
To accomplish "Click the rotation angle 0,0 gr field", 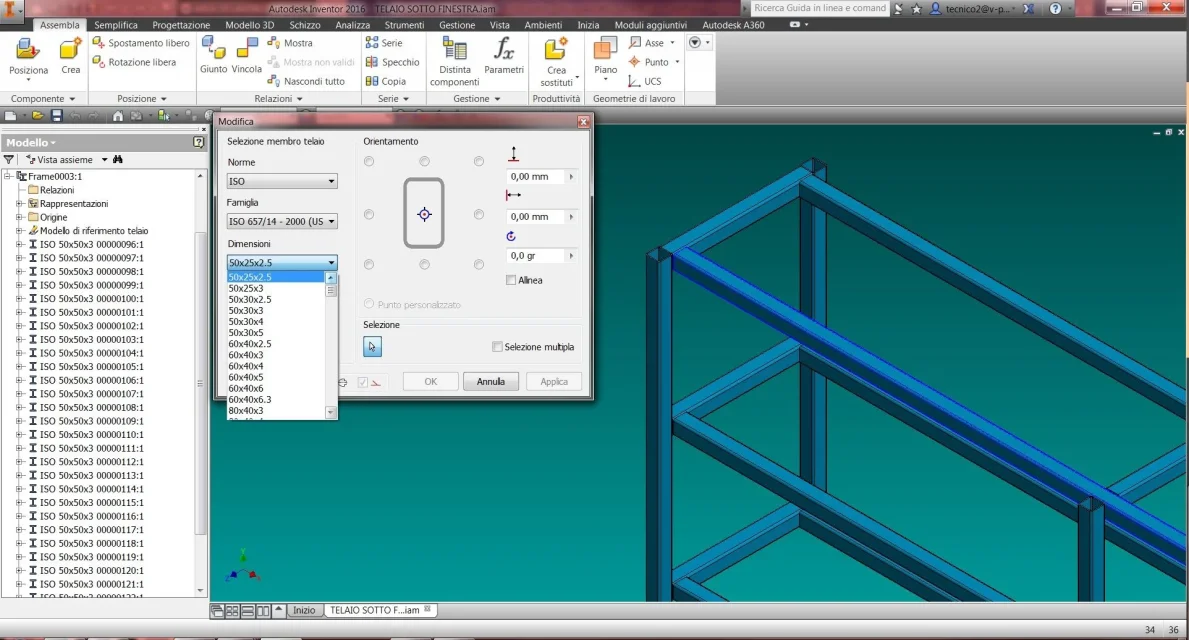I will pos(536,256).
